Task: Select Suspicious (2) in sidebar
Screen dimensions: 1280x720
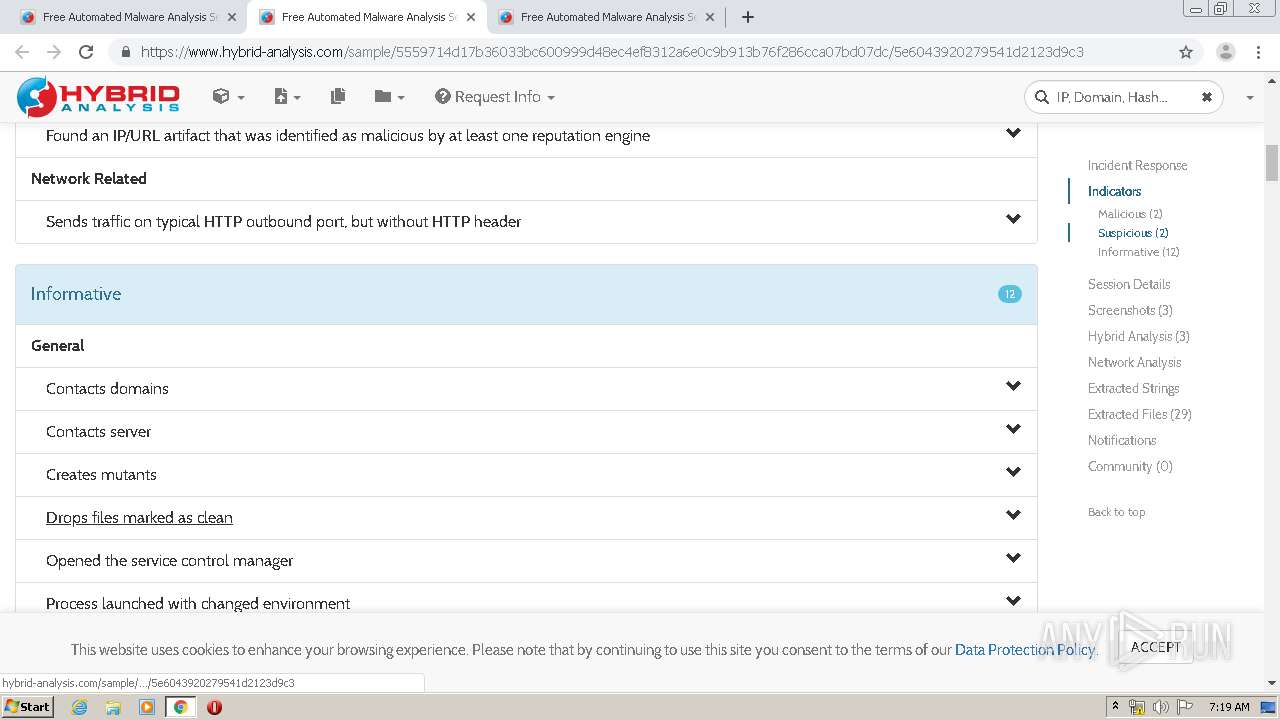Action: 1133,233
